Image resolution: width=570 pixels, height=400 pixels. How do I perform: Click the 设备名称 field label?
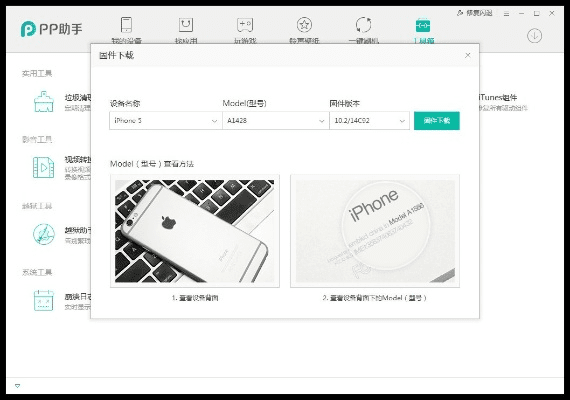click(x=125, y=104)
